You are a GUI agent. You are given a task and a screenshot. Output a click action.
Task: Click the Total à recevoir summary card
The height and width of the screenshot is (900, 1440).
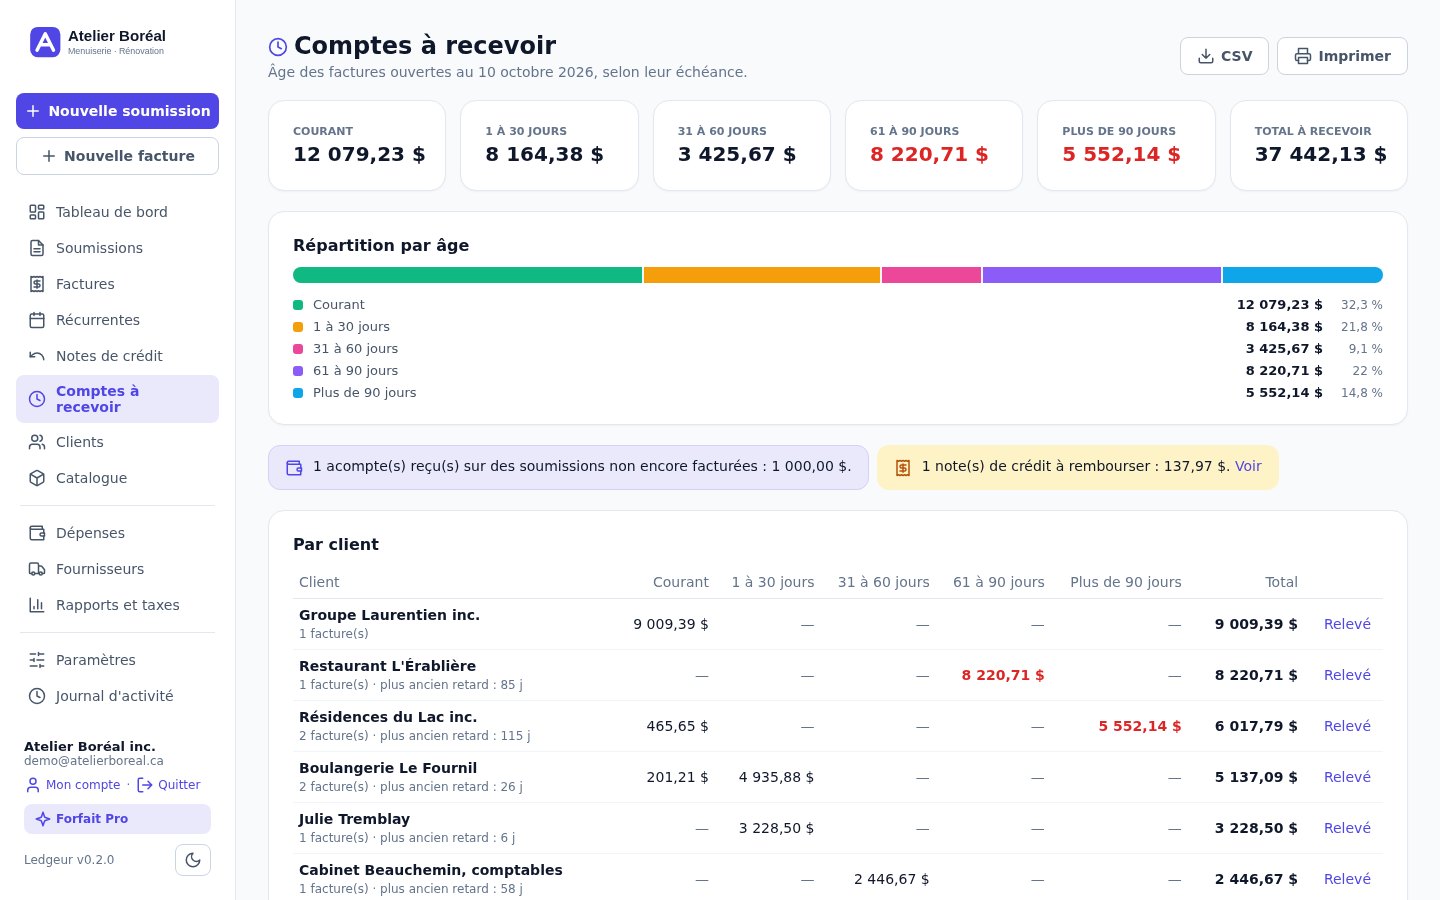pyautogui.click(x=1319, y=145)
